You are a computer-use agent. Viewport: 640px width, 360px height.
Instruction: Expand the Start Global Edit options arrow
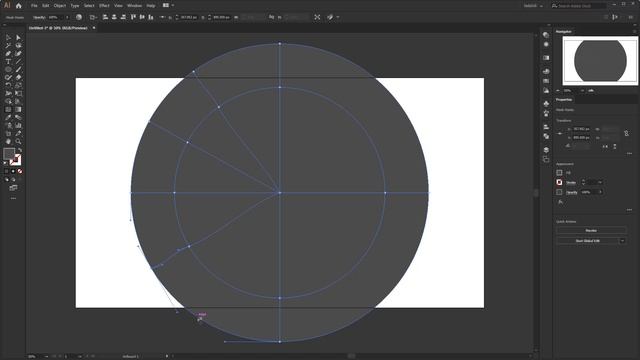pyautogui.click(x=622, y=241)
